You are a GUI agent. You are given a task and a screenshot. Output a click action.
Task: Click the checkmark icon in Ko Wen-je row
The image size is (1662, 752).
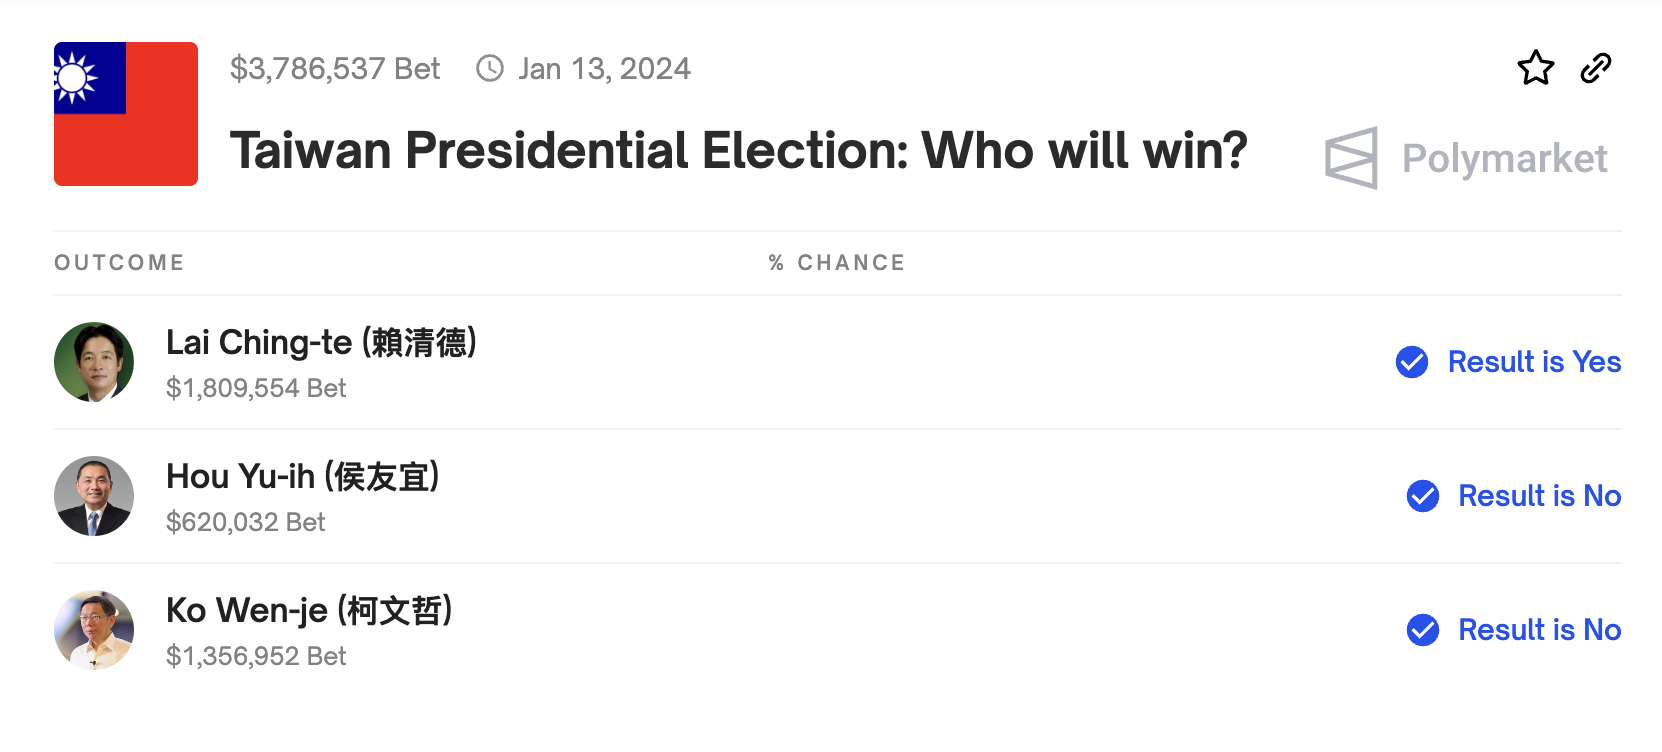[x=1423, y=630]
